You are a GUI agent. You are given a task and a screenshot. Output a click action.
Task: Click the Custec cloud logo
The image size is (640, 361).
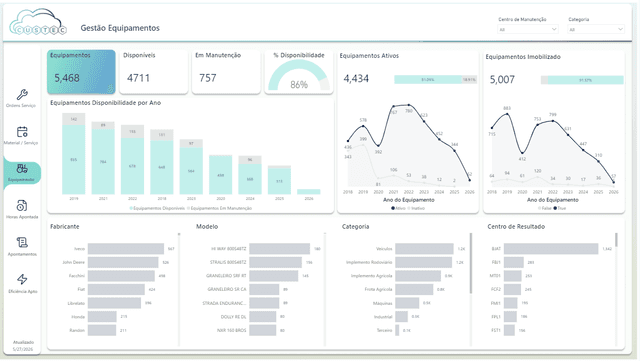(38, 22)
